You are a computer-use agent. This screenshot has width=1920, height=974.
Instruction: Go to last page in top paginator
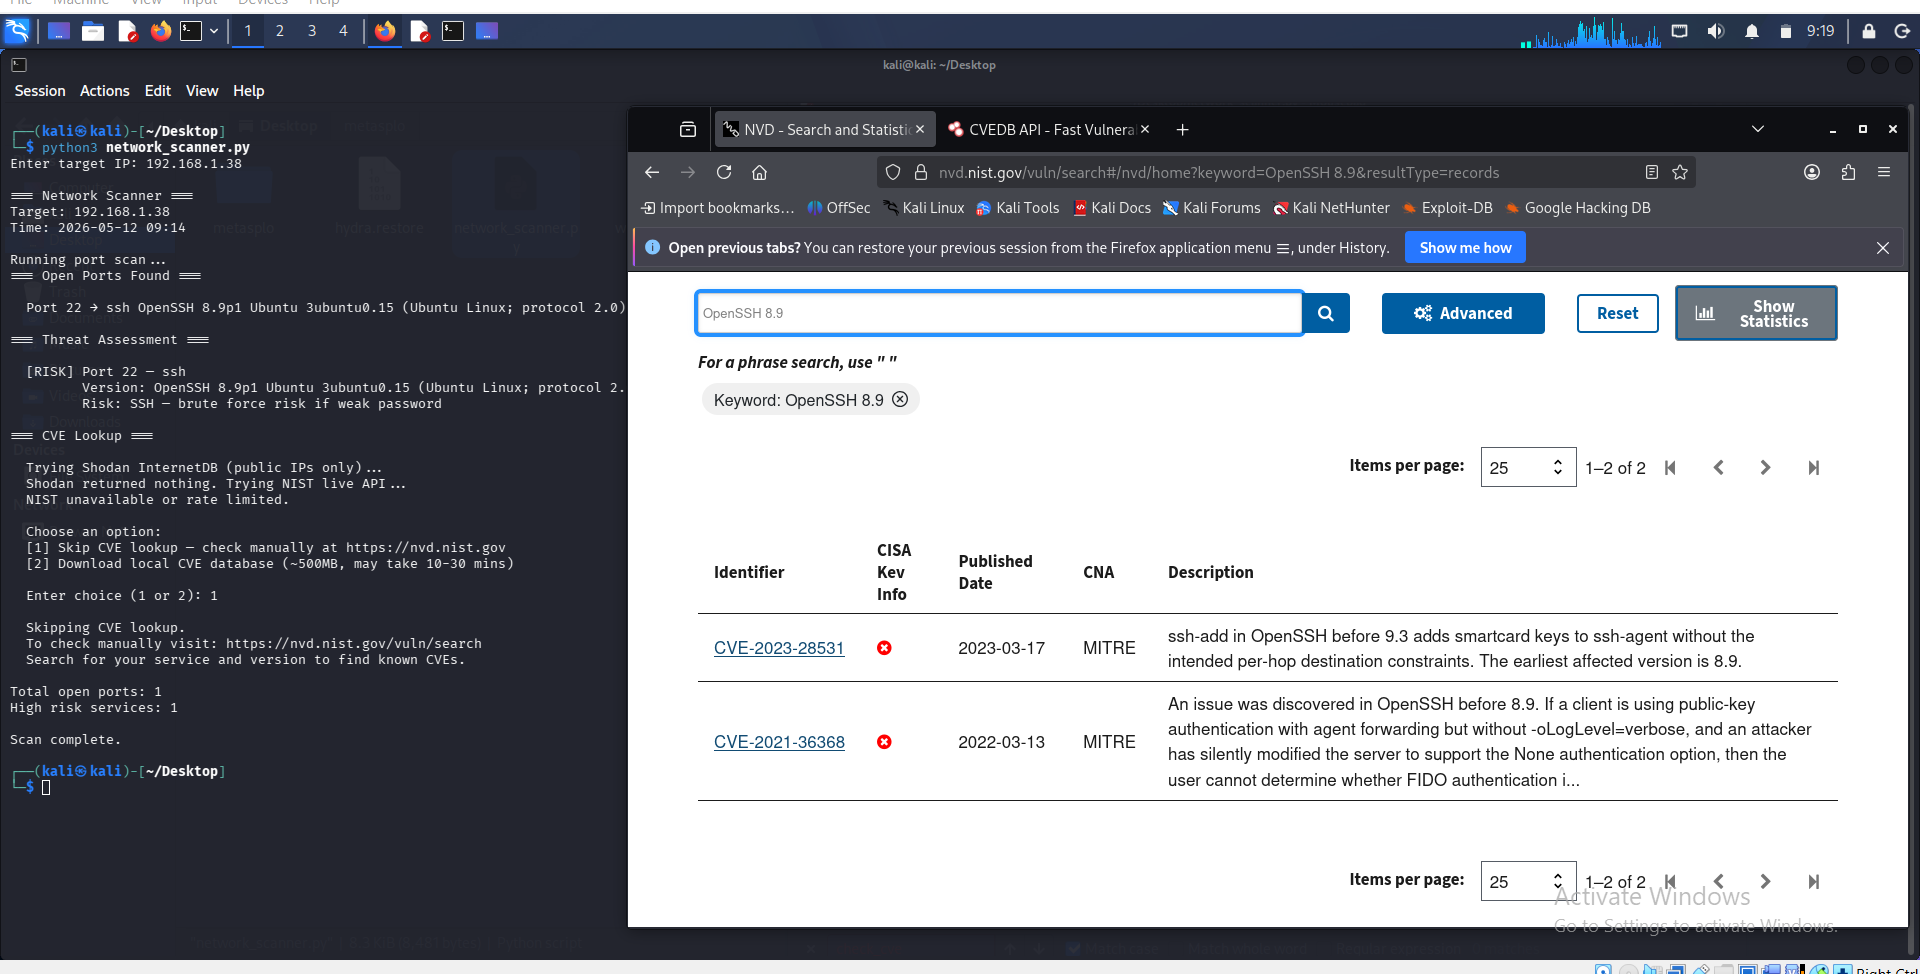point(1813,467)
